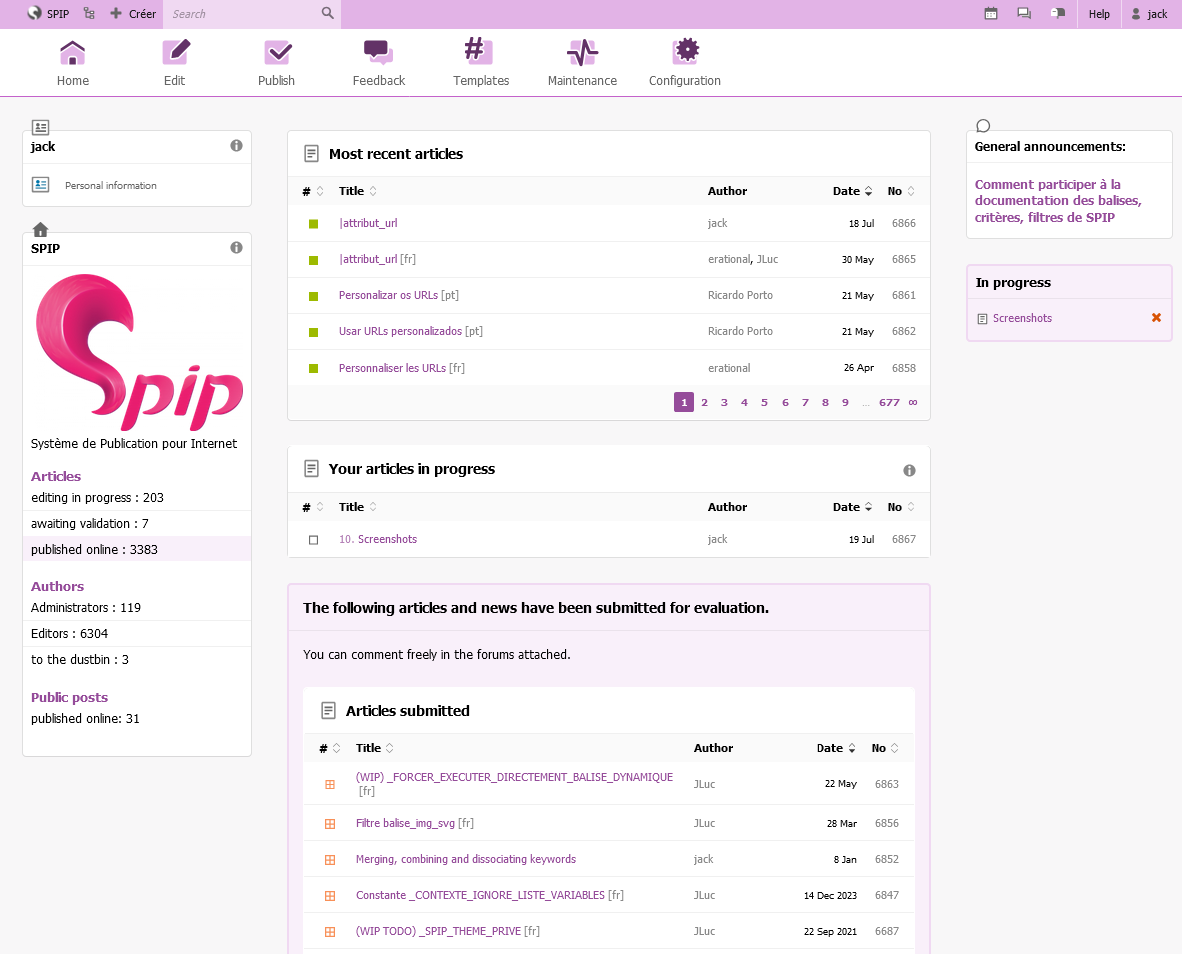Open the Créer menu
The width and height of the screenshot is (1182, 954).
(x=133, y=14)
